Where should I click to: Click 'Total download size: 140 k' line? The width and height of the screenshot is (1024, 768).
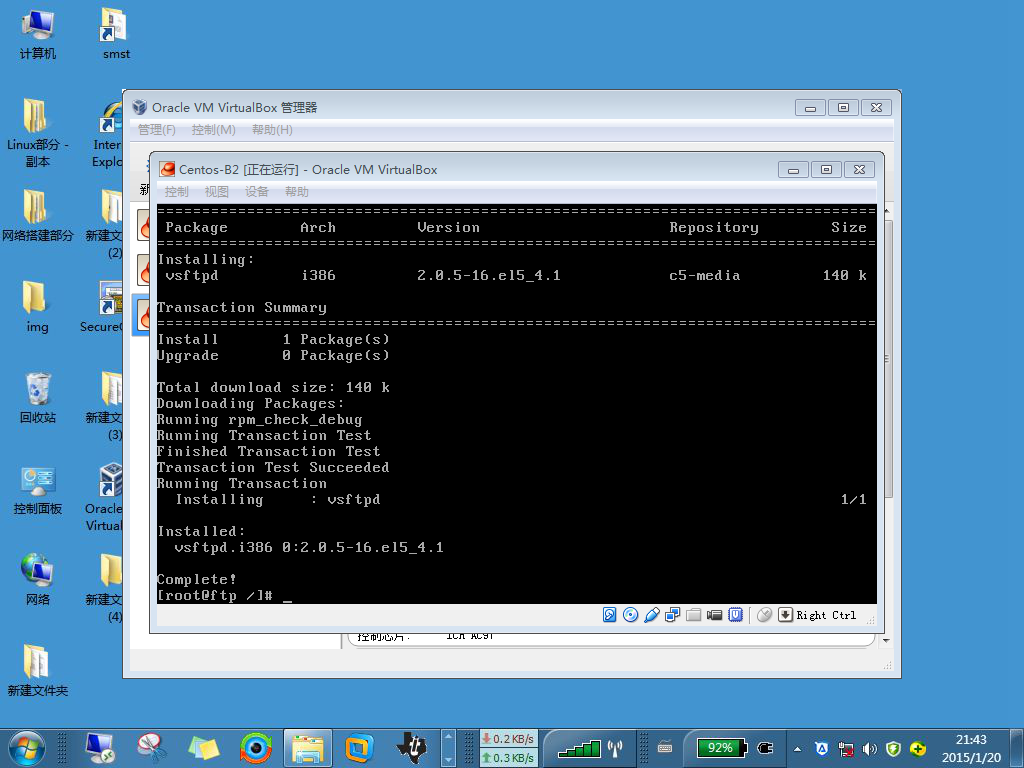tap(274, 387)
